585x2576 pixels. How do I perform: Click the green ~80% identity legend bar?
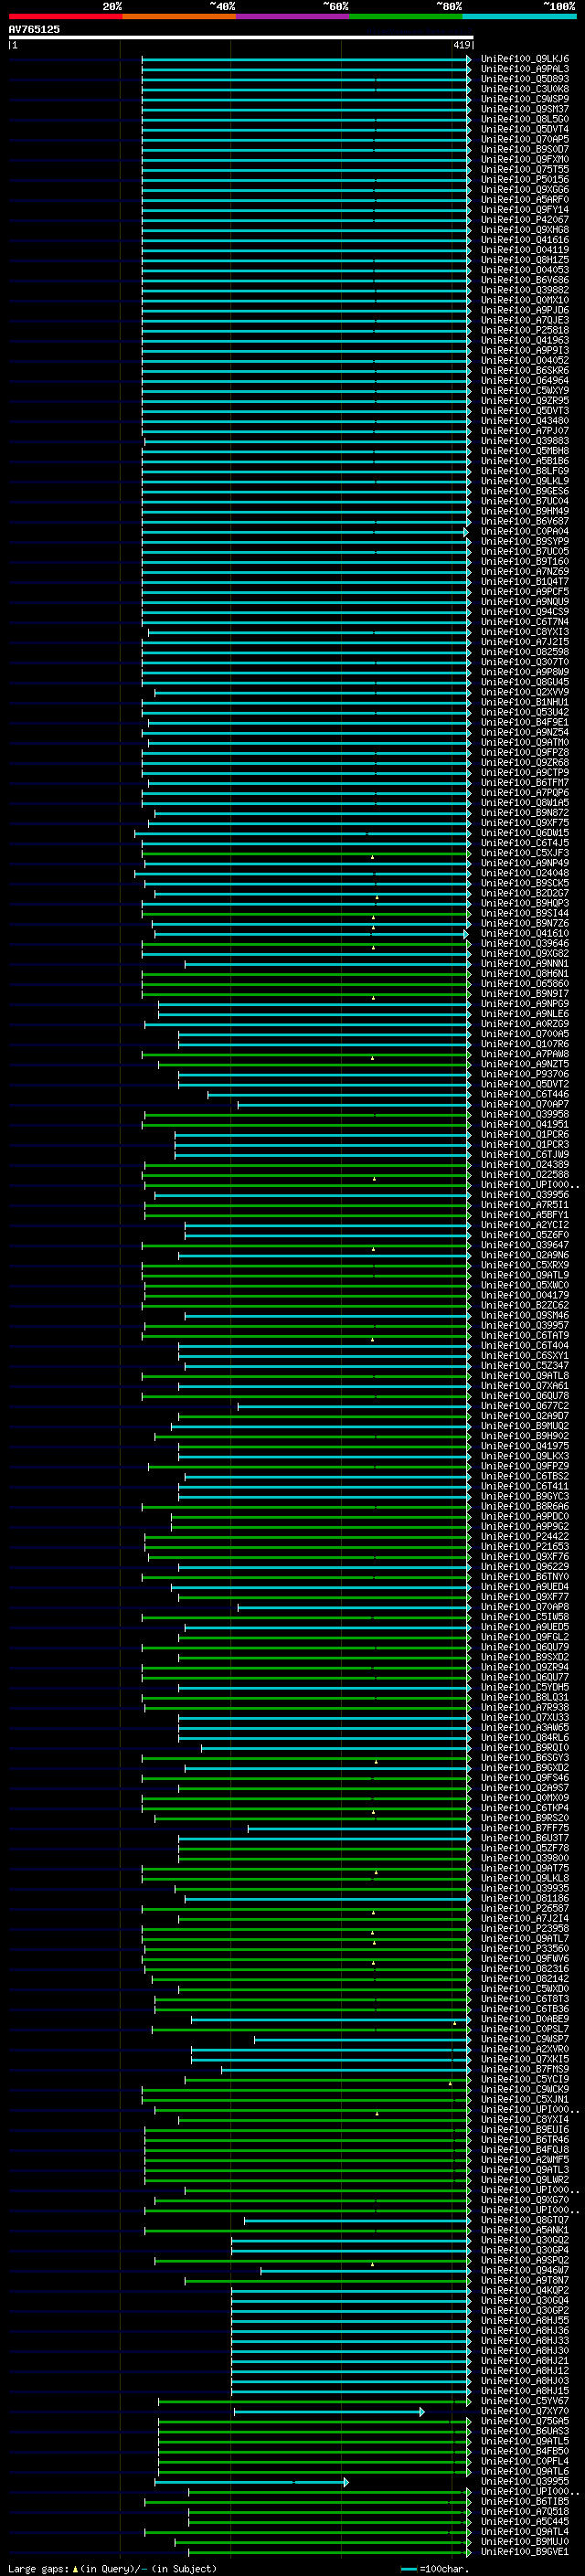coord(406,16)
